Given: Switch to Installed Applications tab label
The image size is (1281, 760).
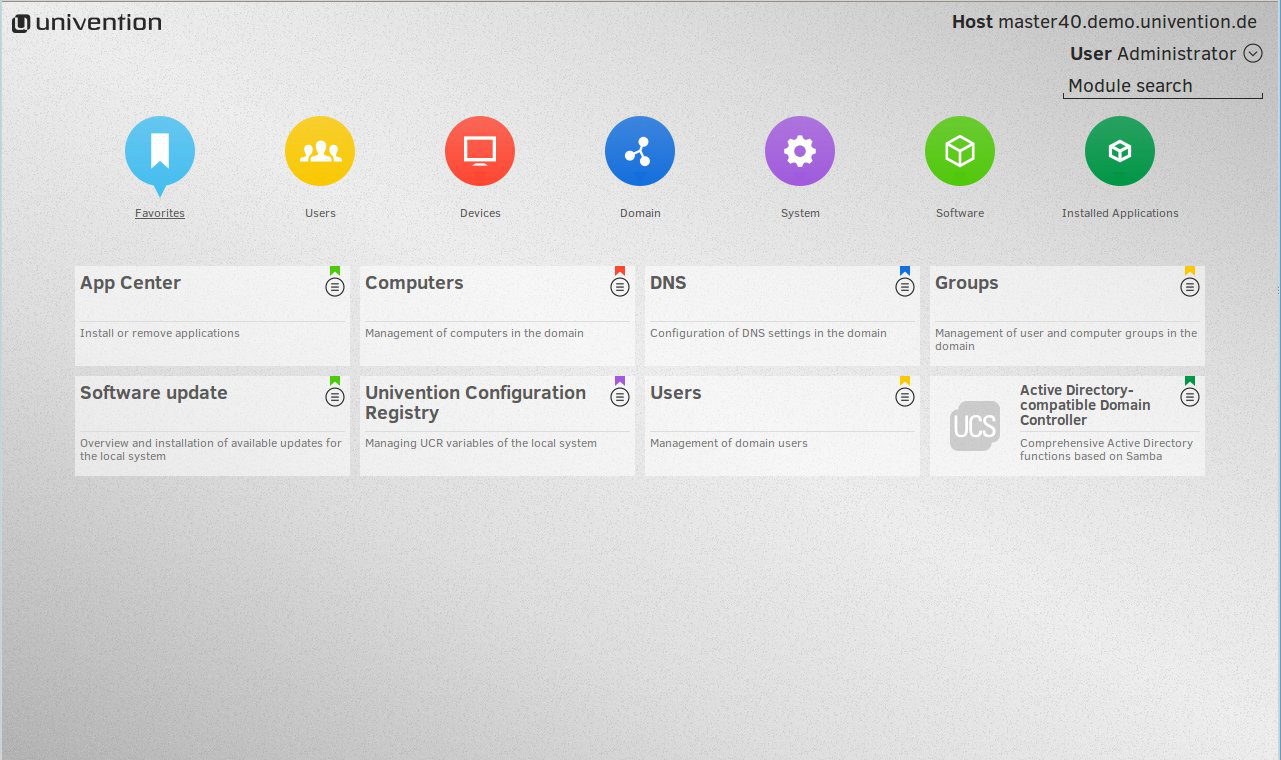Looking at the screenshot, I should (x=1120, y=213).
